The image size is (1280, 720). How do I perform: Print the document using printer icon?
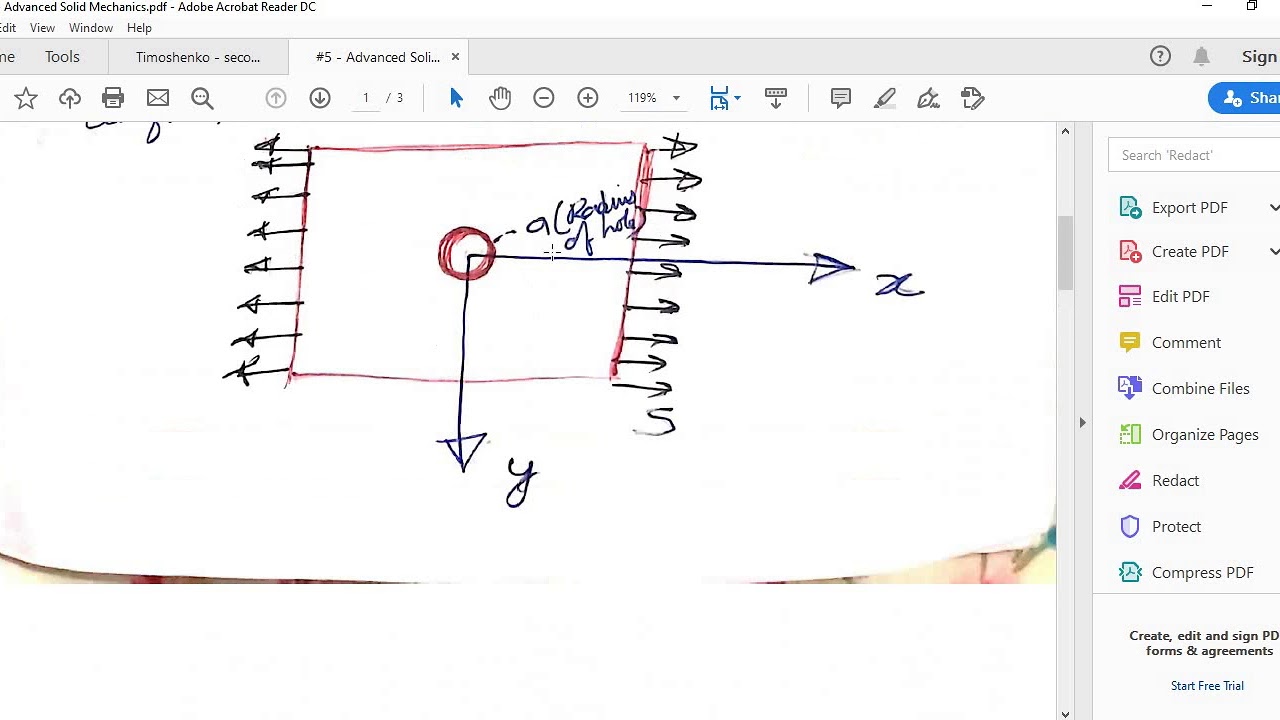click(x=113, y=98)
